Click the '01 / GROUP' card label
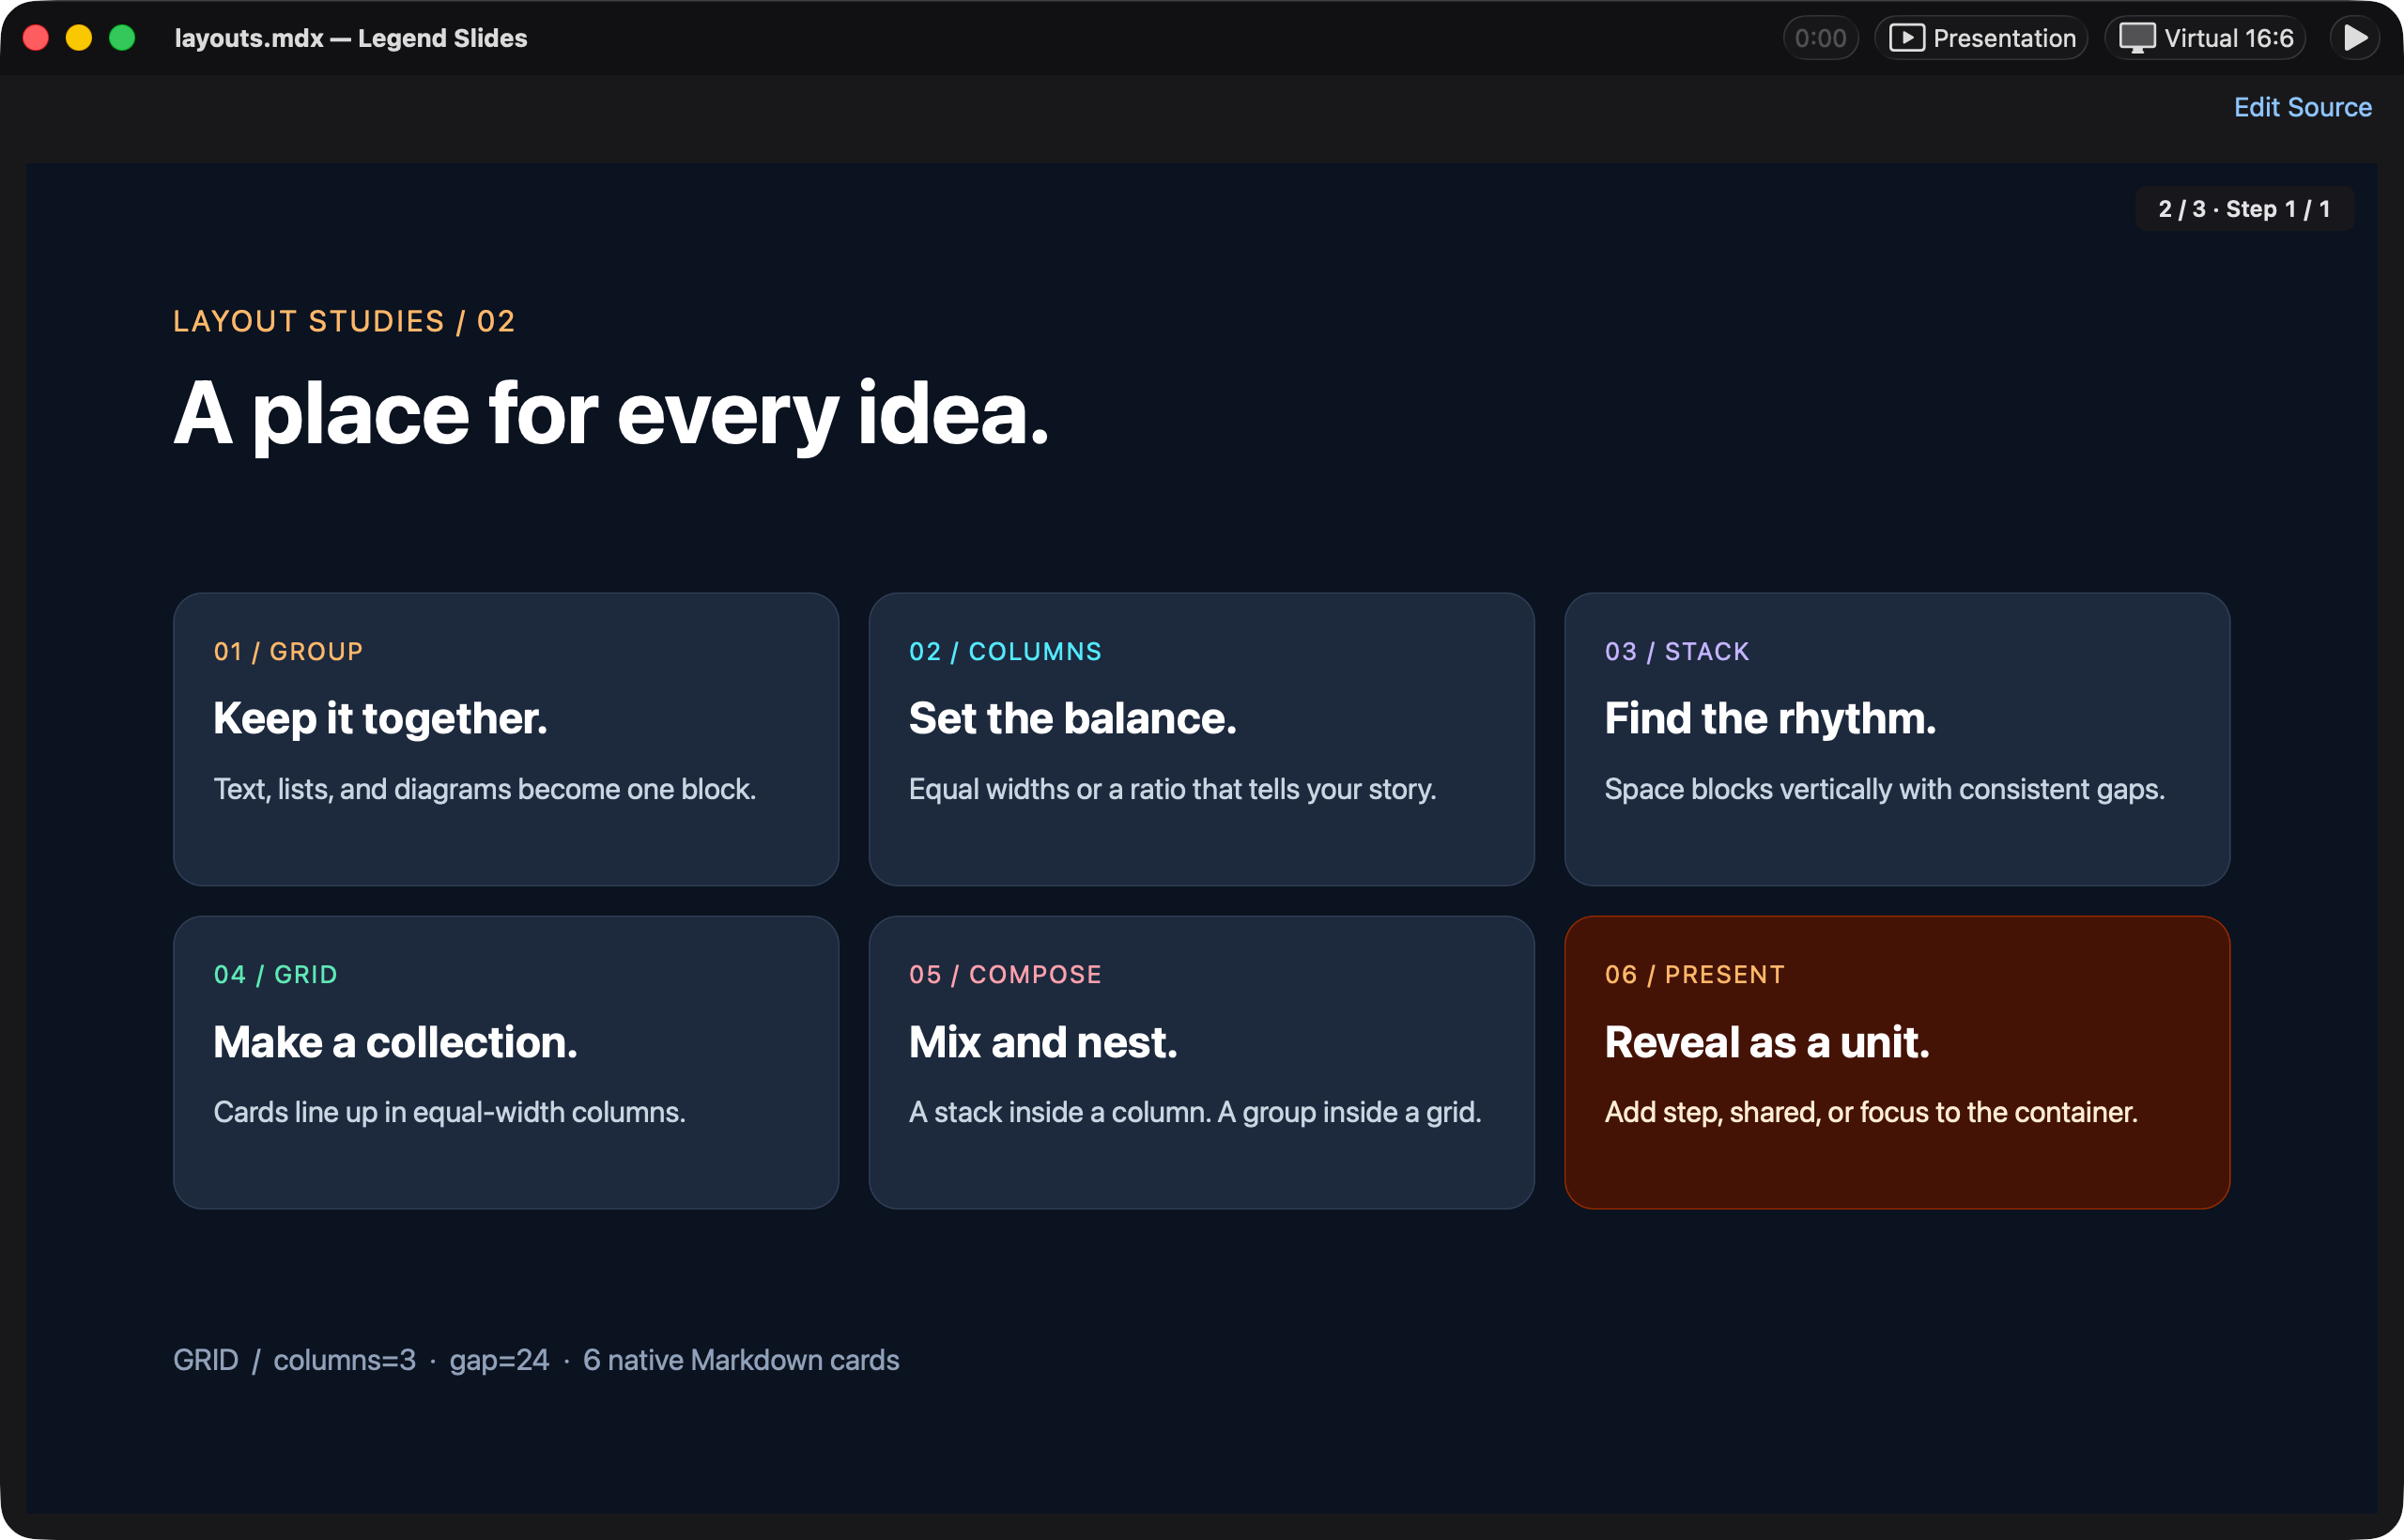 click(288, 651)
